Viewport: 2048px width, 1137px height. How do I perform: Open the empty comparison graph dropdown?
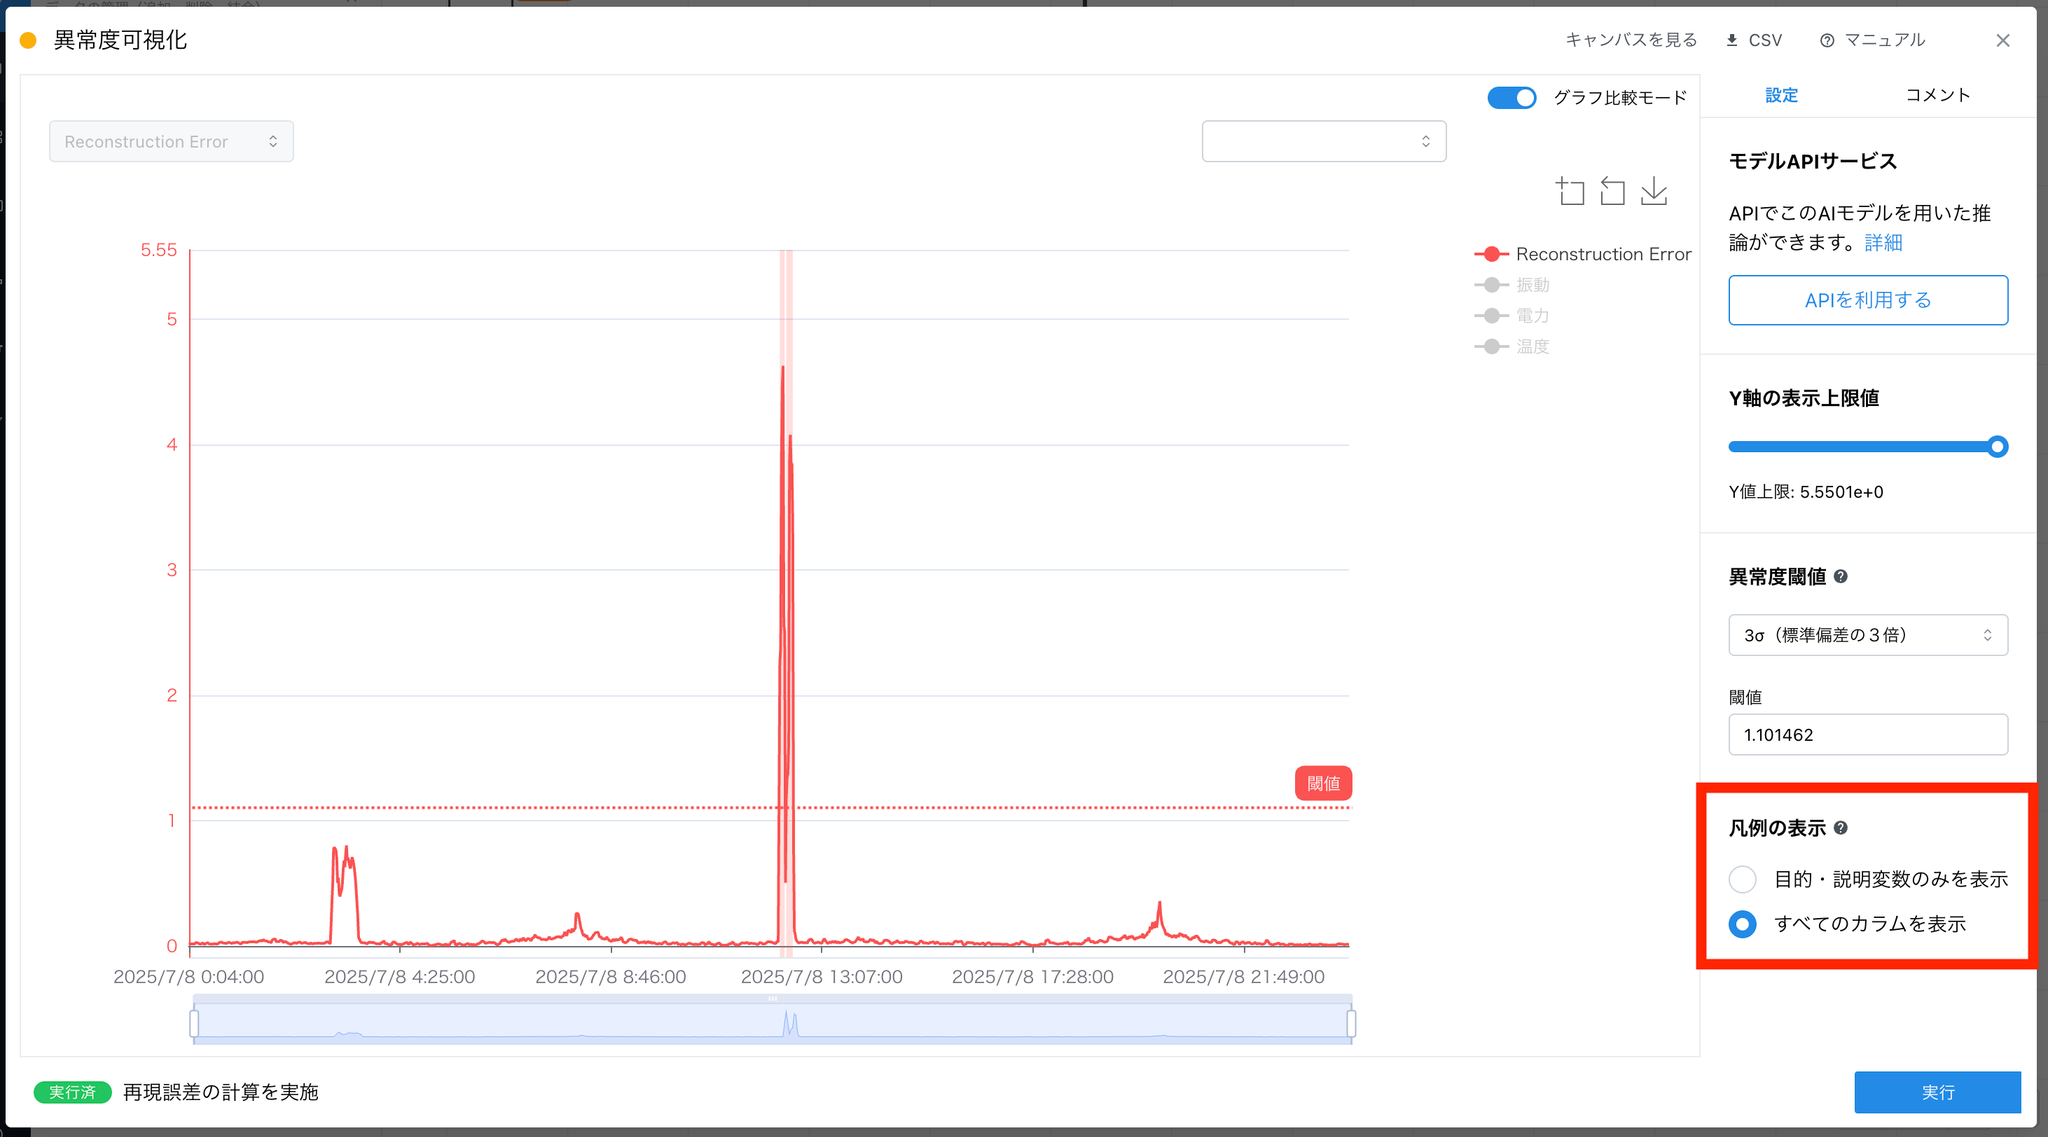click(1323, 142)
